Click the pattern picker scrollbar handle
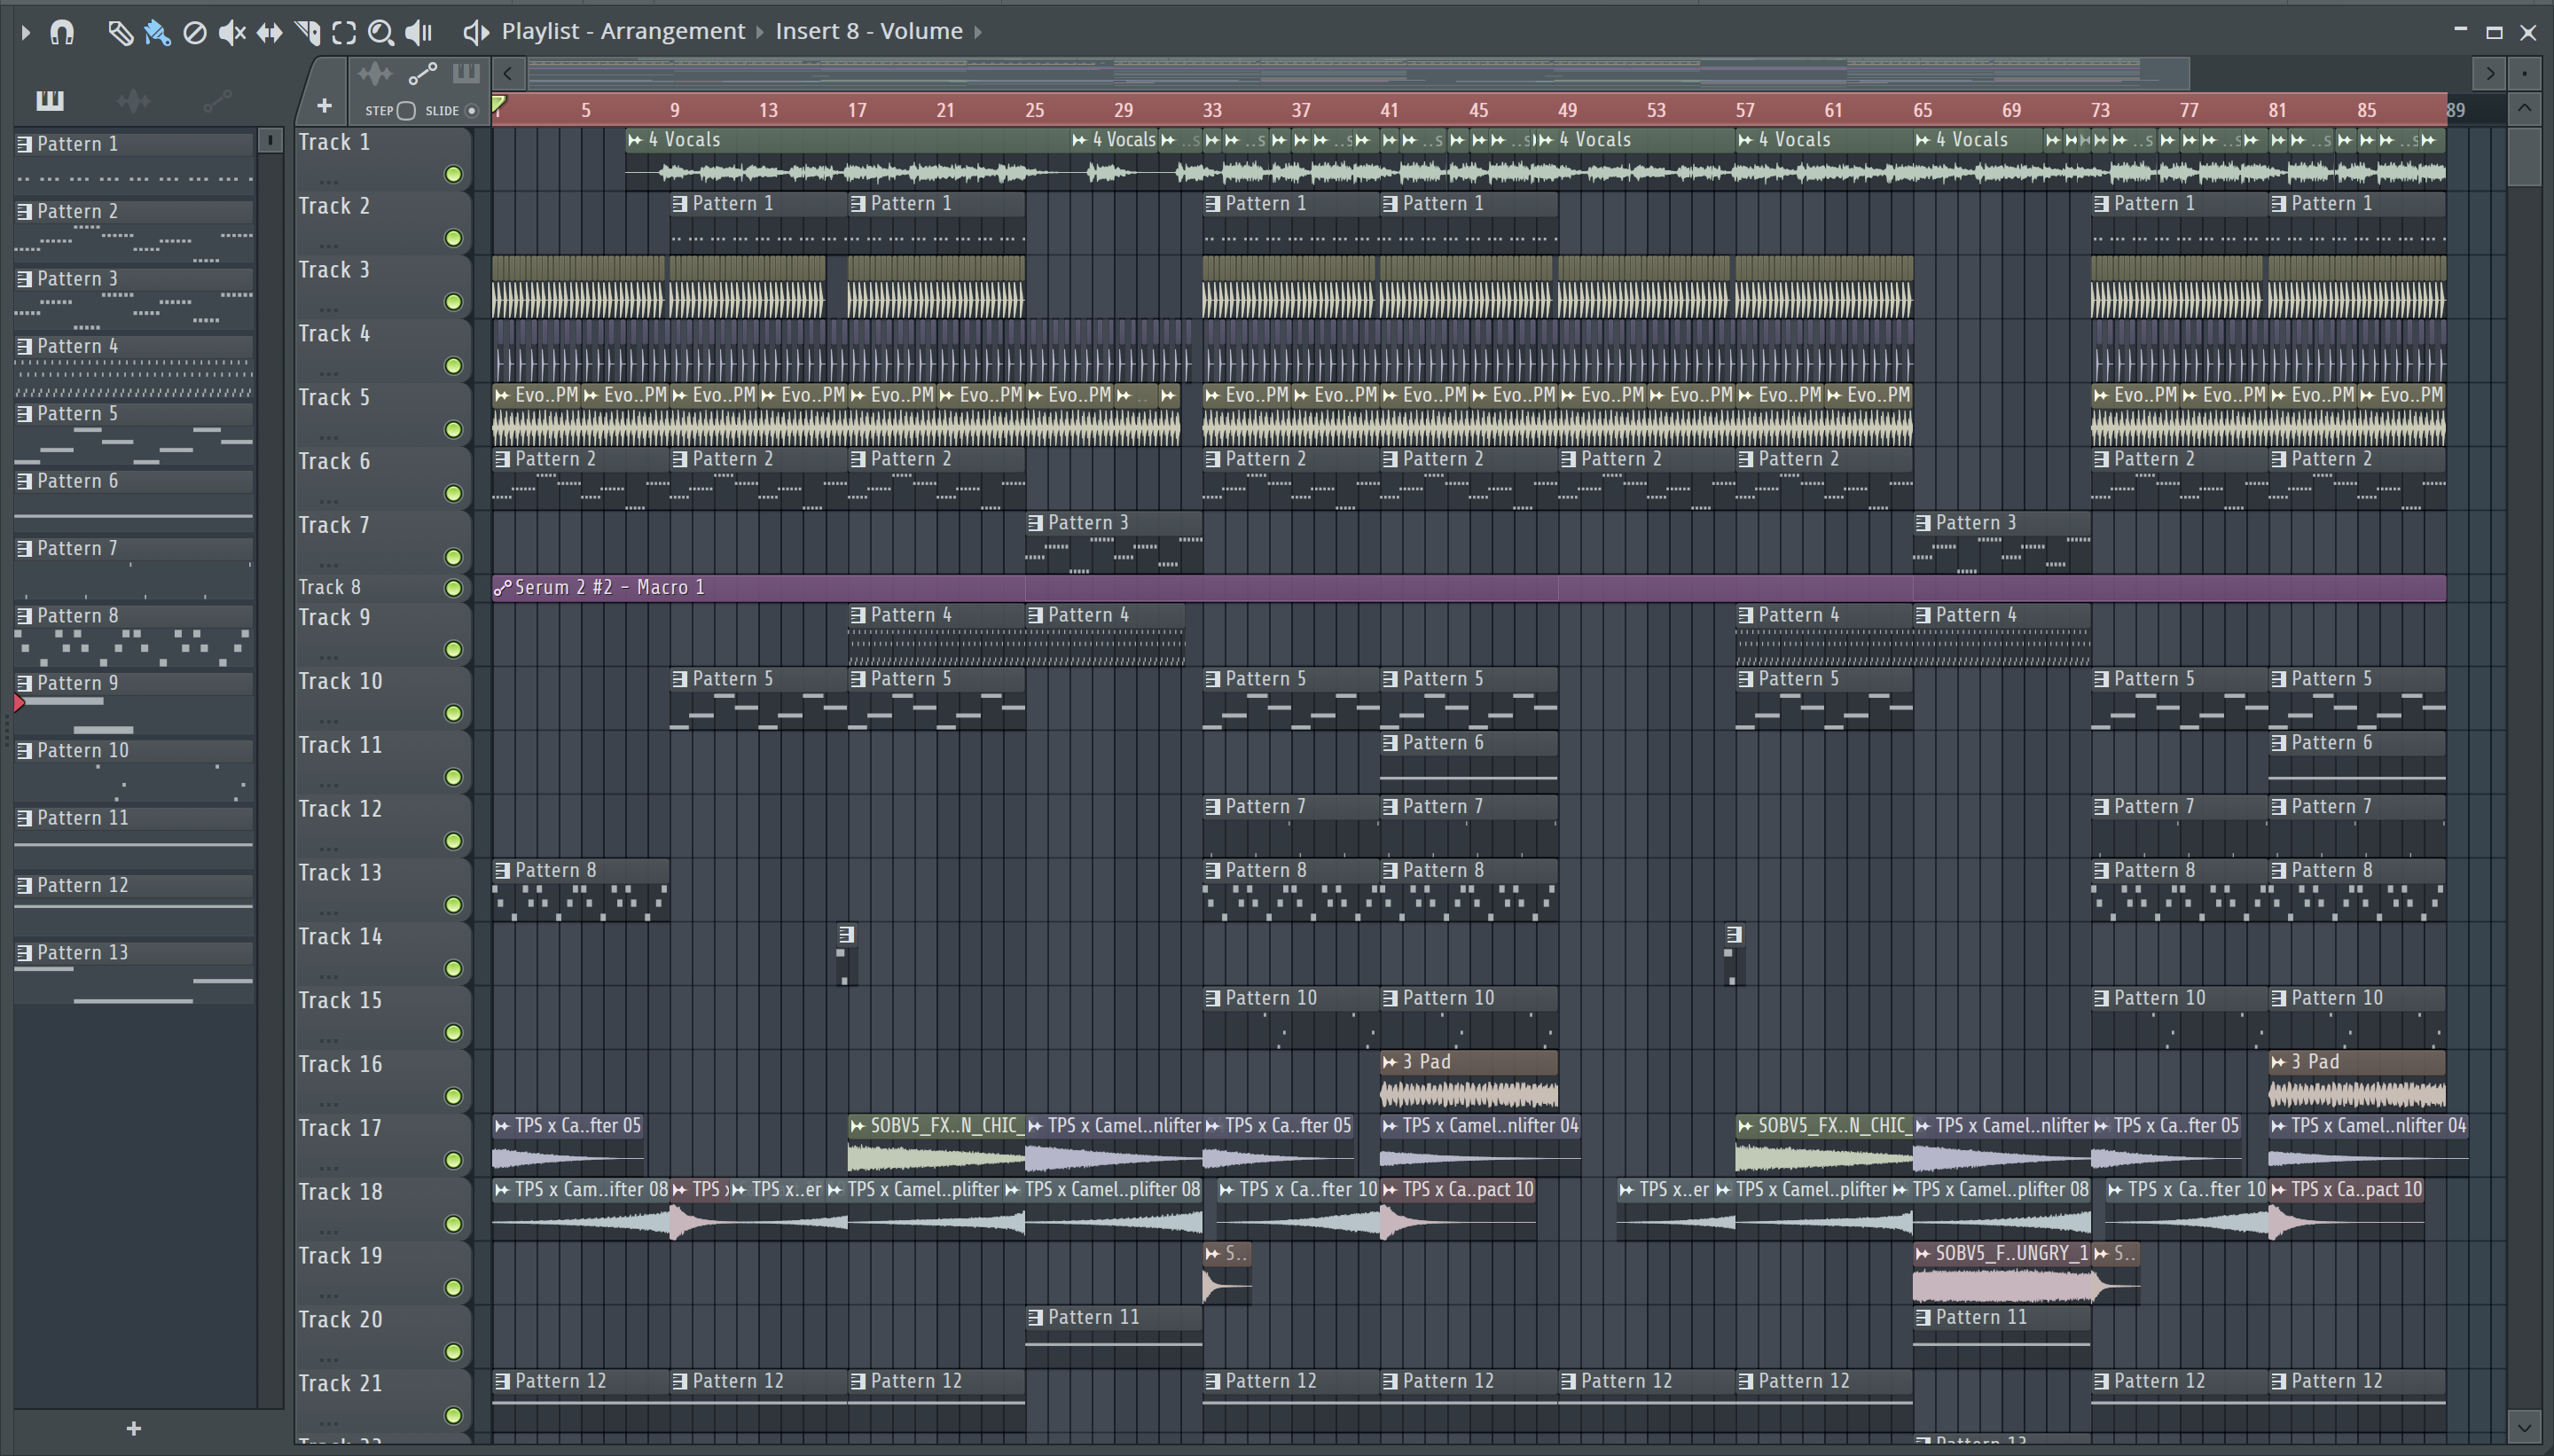Image resolution: width=2554 pixels, height=1456 pixels. (270, 140)
